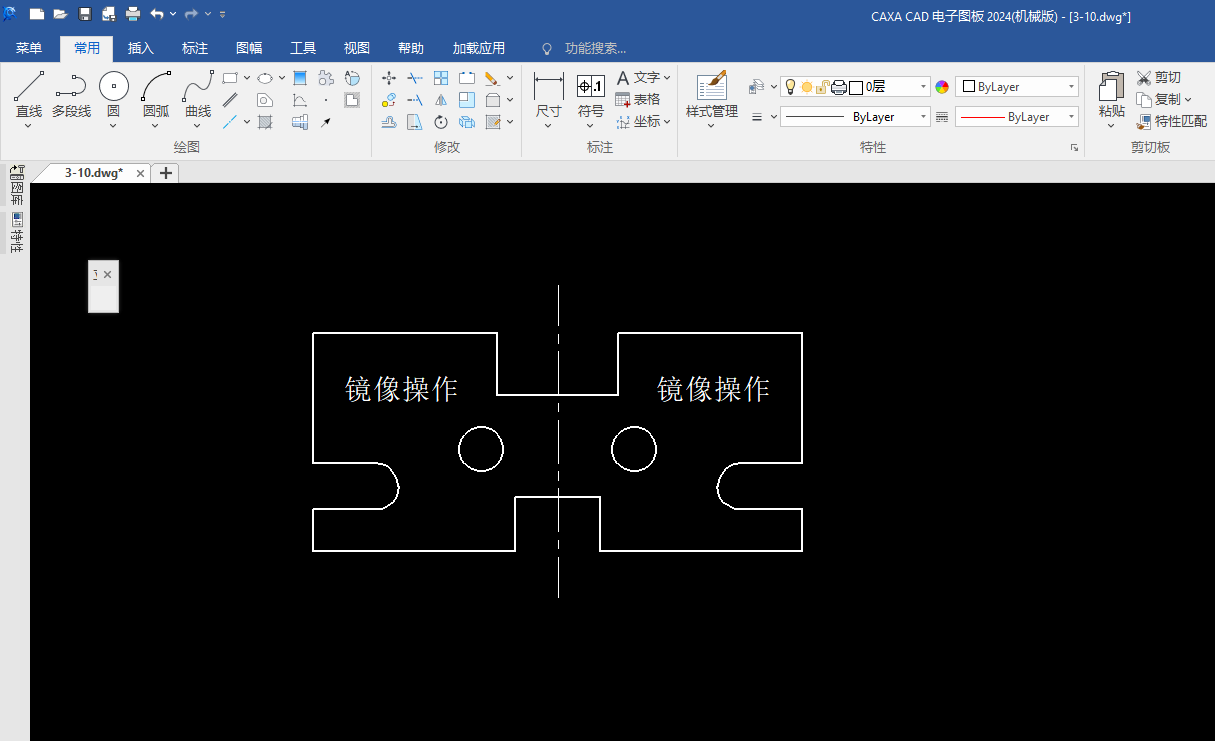Expand the 文字 text dropdown arrow
Viewport: 1215px width, 741px height.
667,78
